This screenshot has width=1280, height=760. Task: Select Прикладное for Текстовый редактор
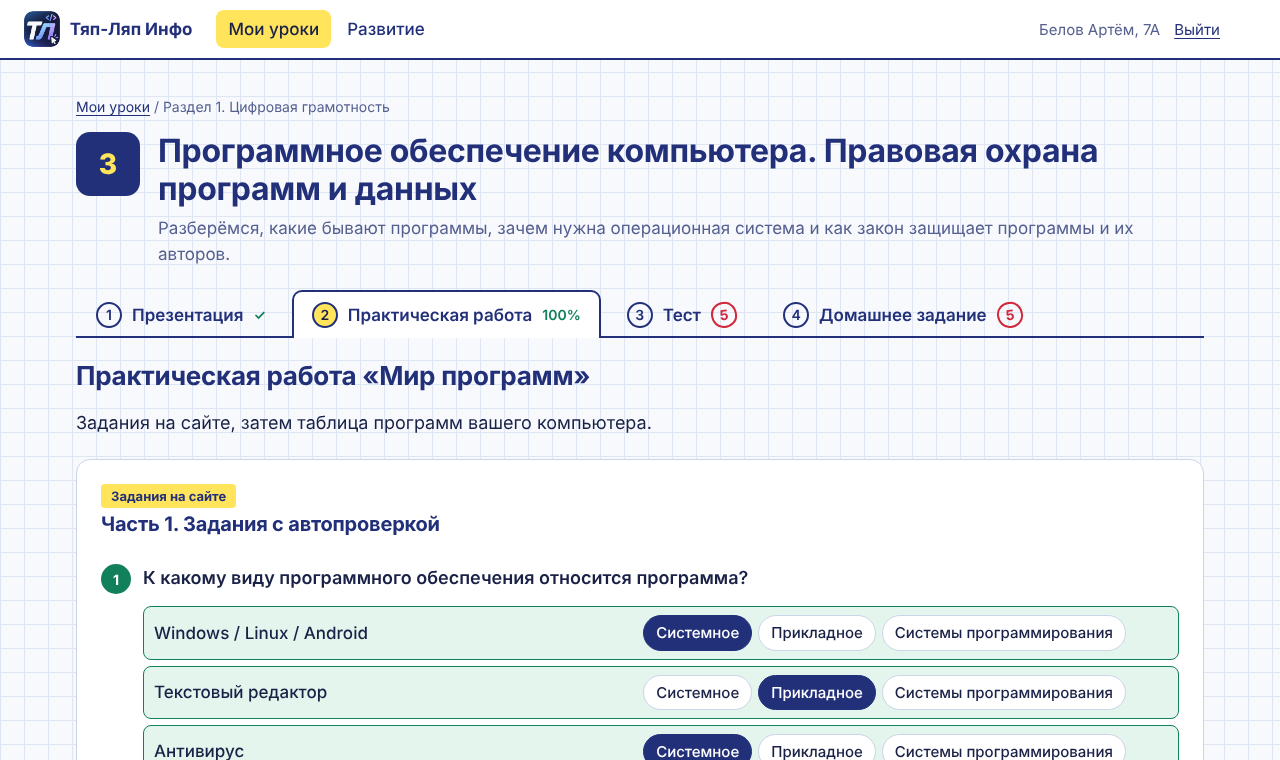817,693
